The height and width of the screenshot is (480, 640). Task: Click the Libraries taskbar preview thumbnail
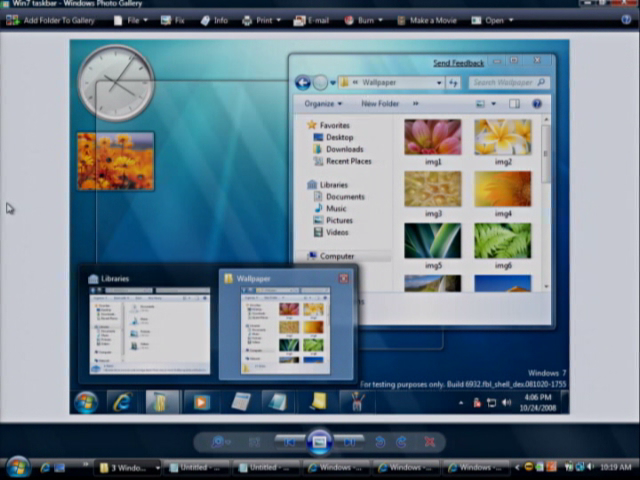pyautogui.click(x=149, y=330)
